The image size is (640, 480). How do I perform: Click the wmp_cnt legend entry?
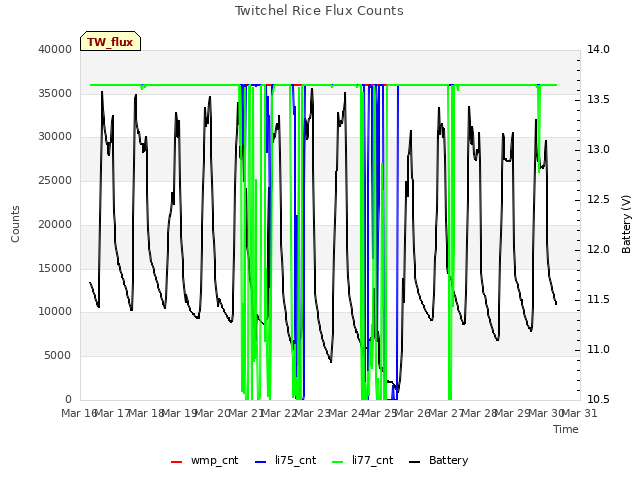[204, 460]
